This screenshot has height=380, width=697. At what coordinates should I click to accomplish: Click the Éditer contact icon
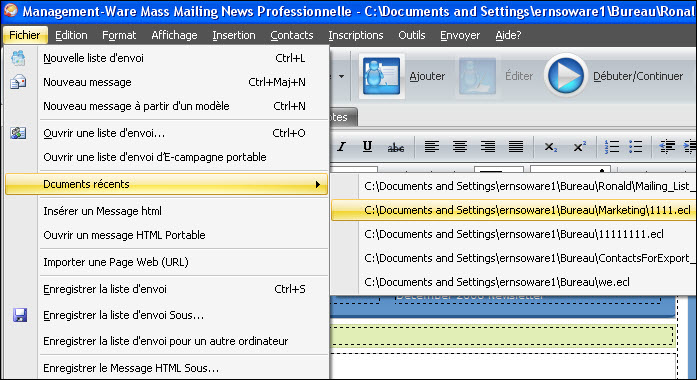click(477, 76)
